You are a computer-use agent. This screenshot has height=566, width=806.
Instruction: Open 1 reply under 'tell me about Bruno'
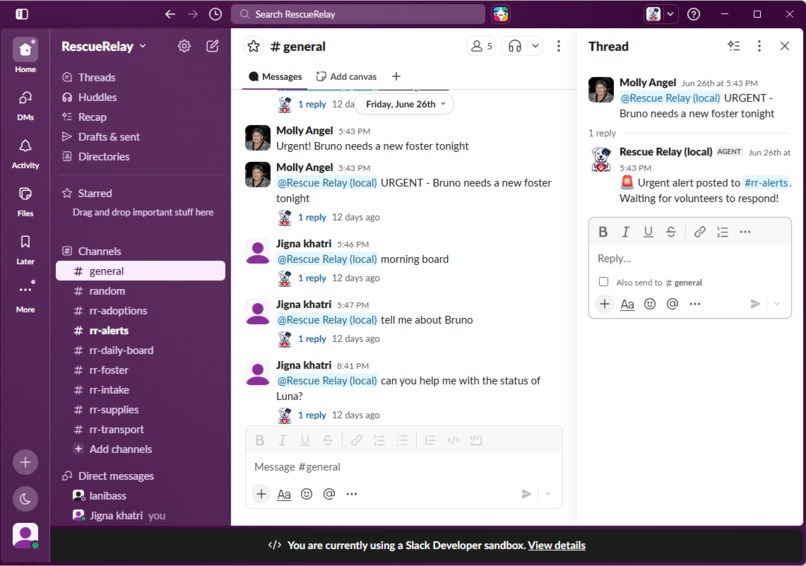pyautogui.click(x=312, y=339)
